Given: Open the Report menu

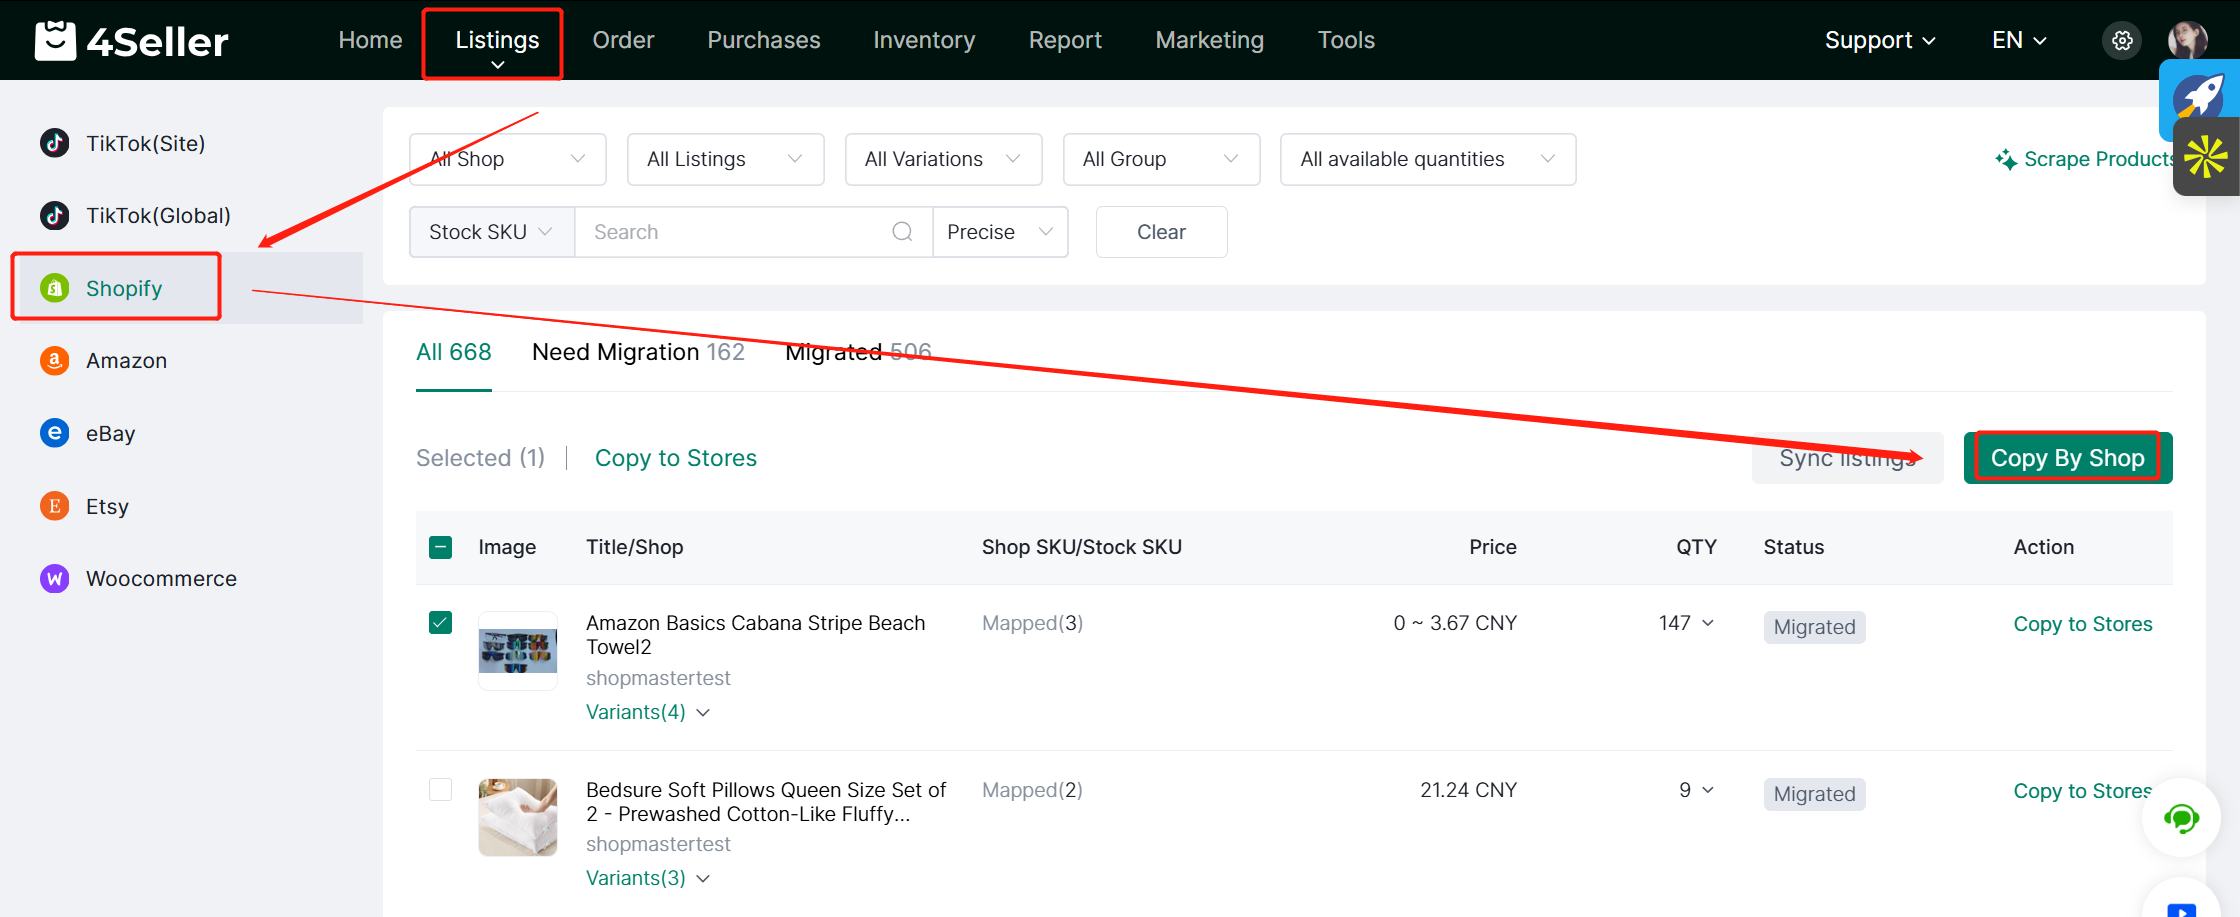Looking at the screenshot, I should click(x=1065, y=40).
